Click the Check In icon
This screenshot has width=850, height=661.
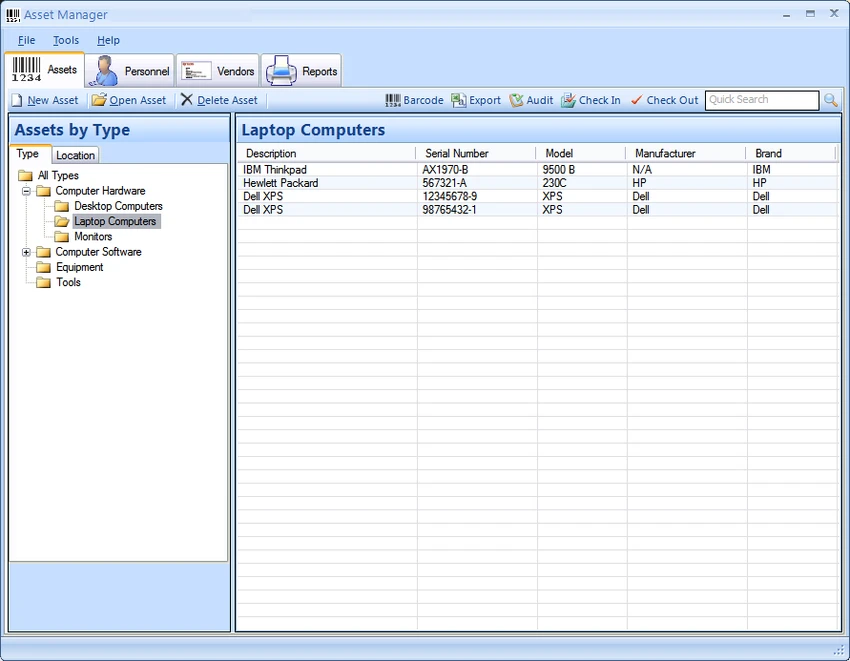pyautogui.click(x=568, y=100)
